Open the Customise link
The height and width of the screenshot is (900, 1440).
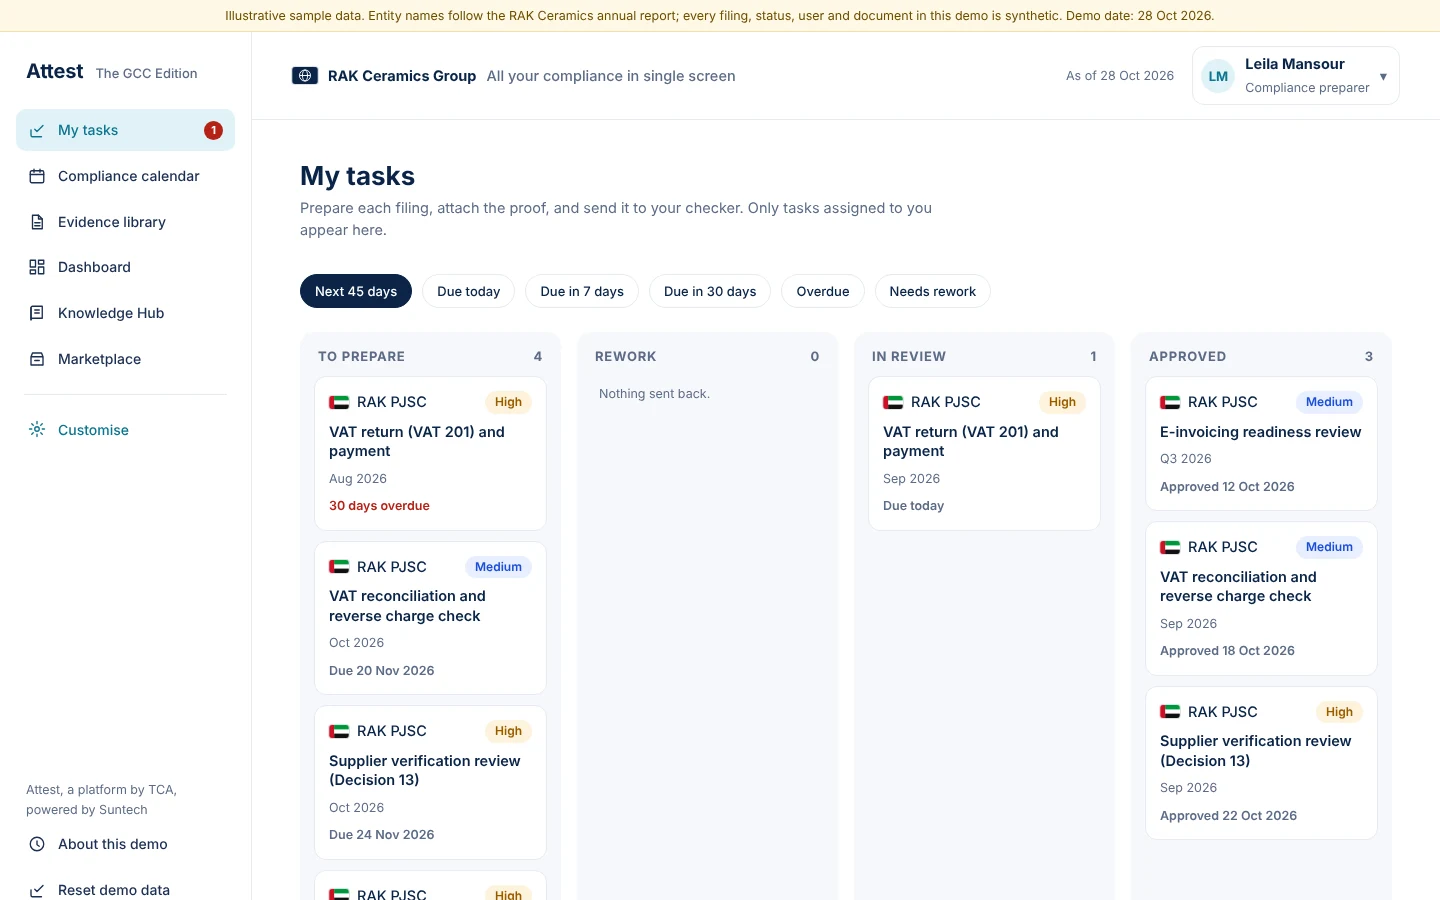pyautogui.click(x=126, y=430)
